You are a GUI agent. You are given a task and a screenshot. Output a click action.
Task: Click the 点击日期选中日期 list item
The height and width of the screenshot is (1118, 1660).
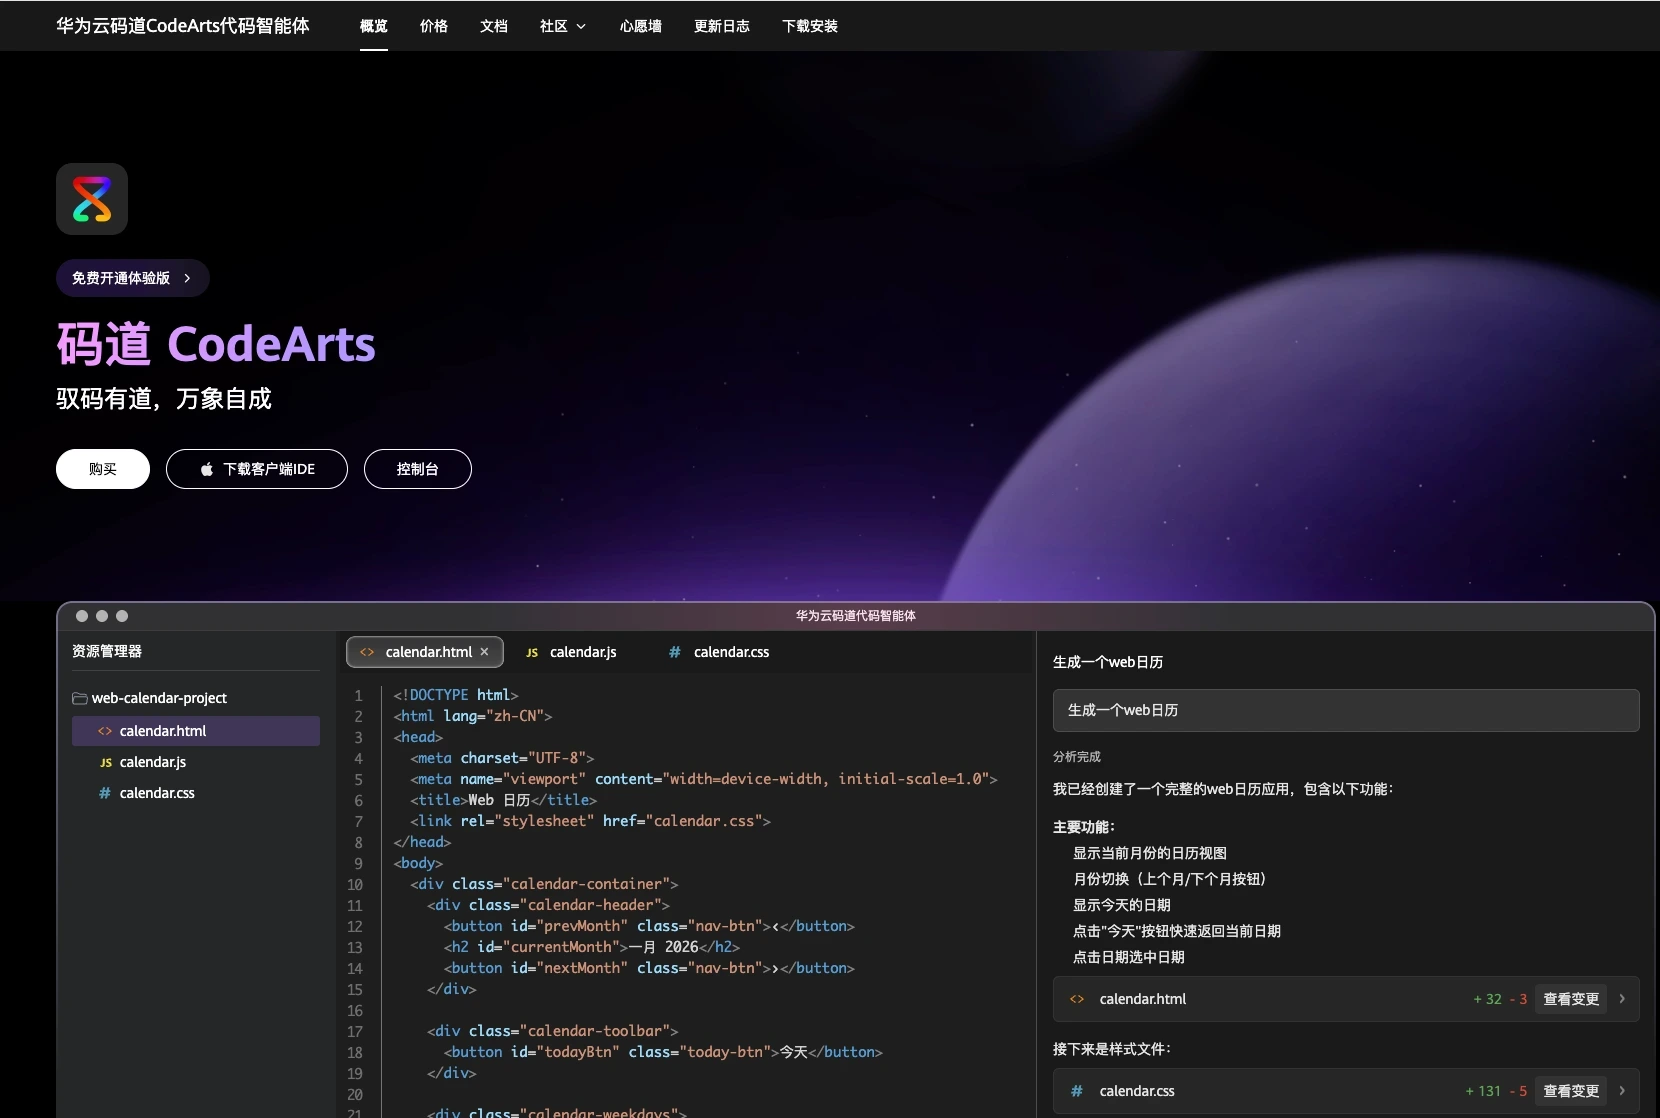[1129, 957]
